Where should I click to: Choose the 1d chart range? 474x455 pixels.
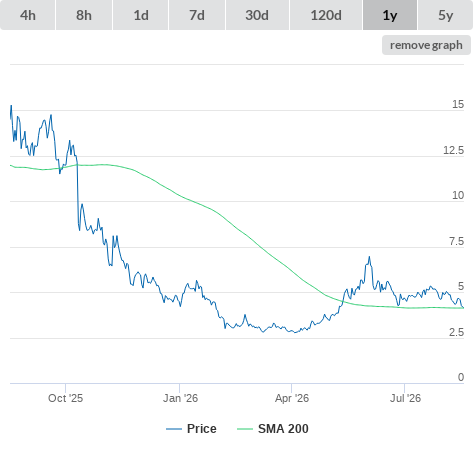[141, 15]
